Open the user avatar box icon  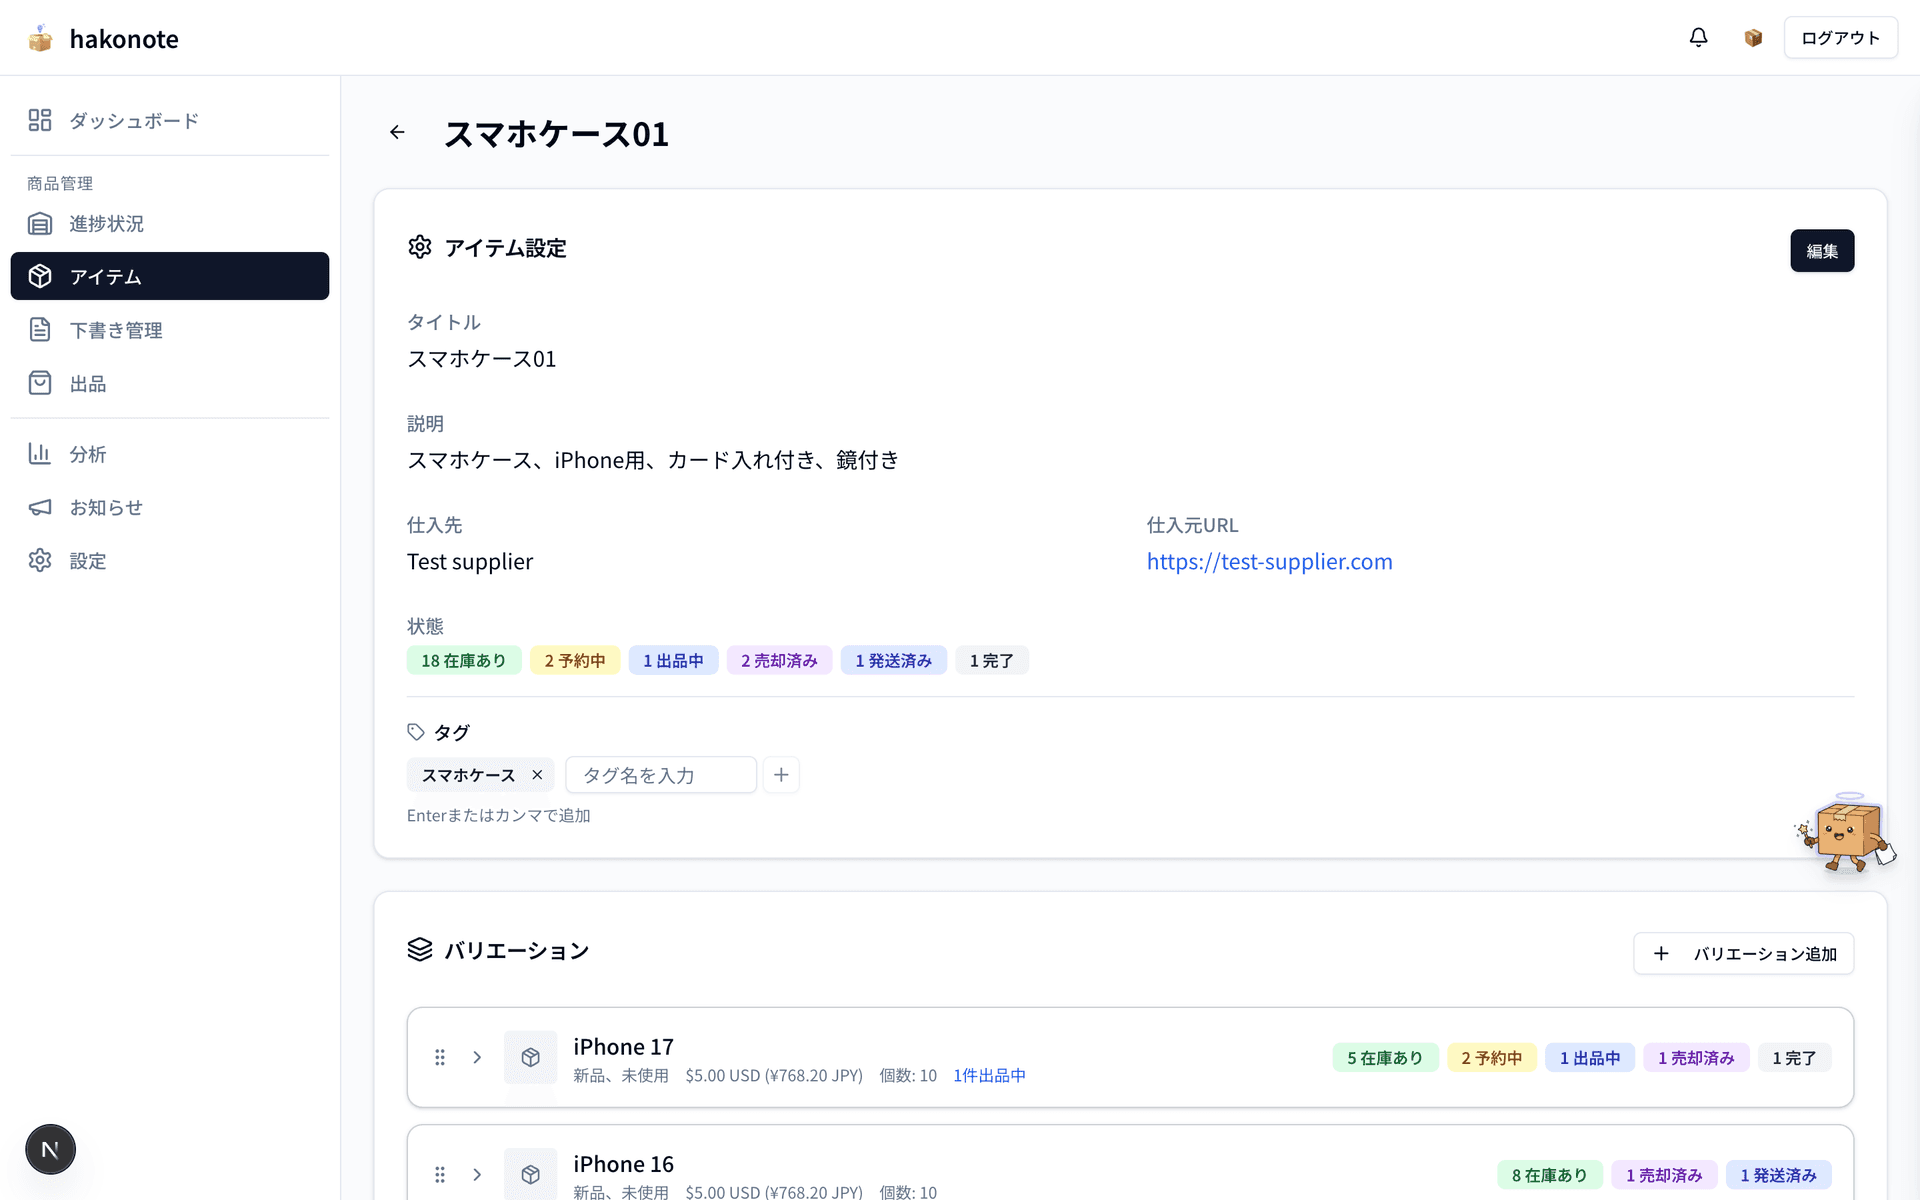(1753, 37)
